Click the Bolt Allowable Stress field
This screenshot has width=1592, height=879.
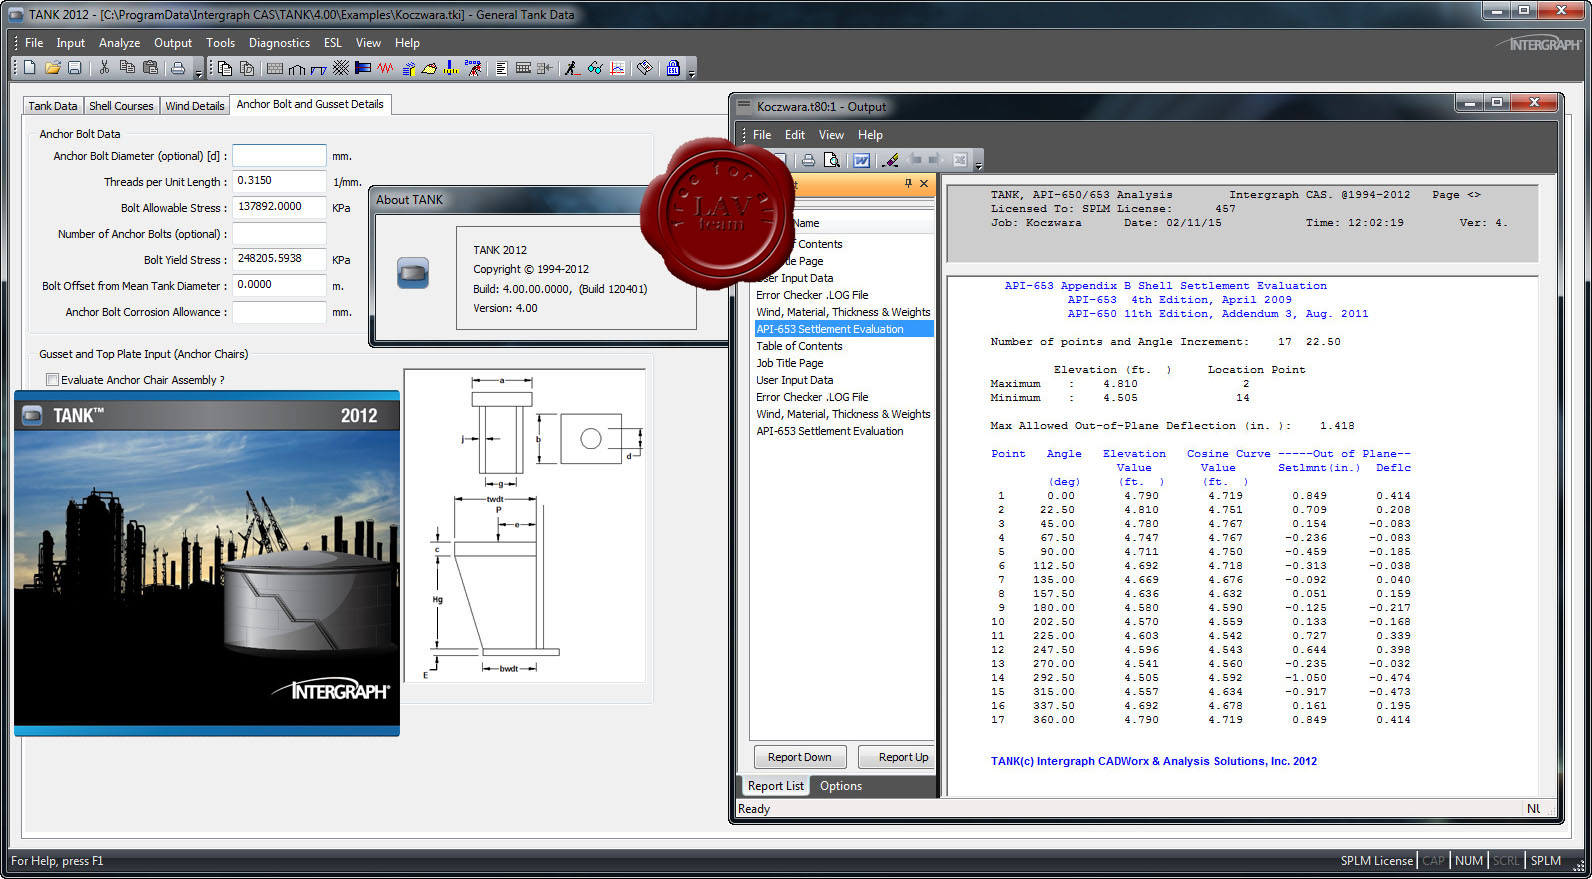click(x=279, y=207)
